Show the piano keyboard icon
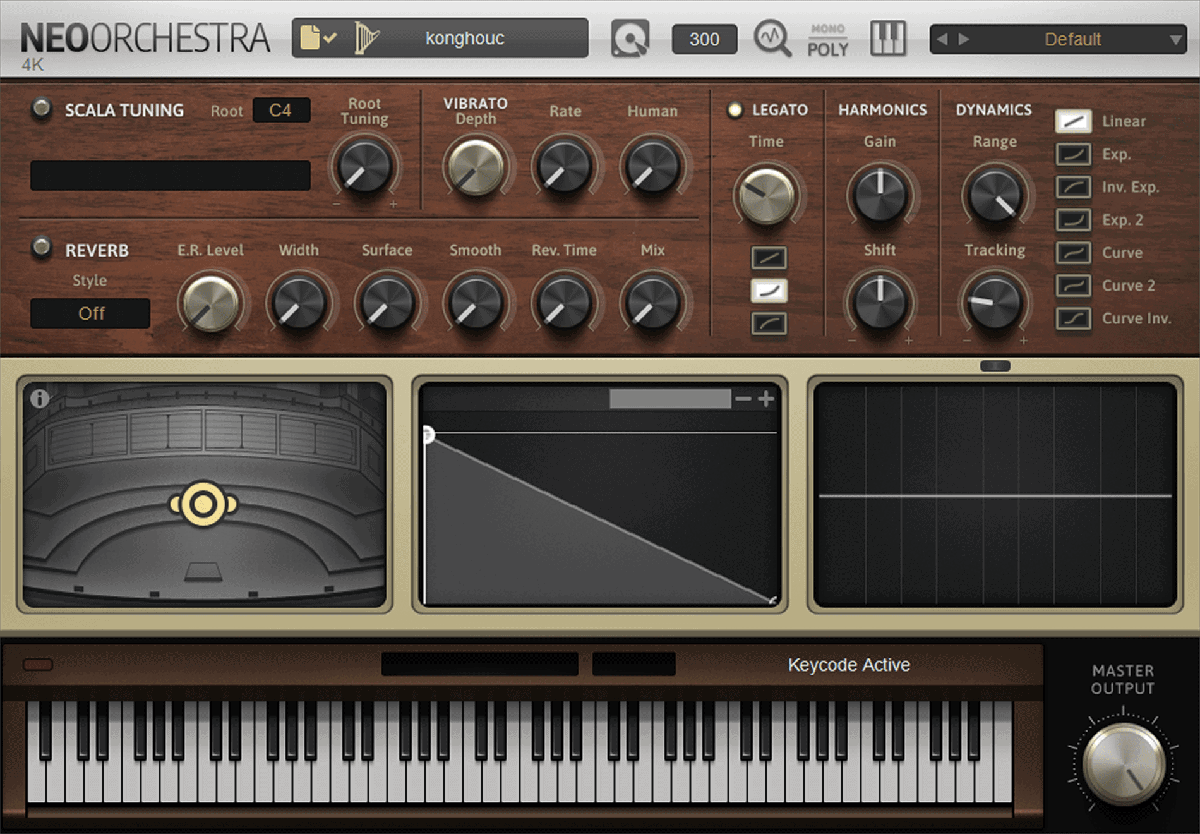This screenshot has height=834, width=1200. pyautogui.click(x=887, y=39)
